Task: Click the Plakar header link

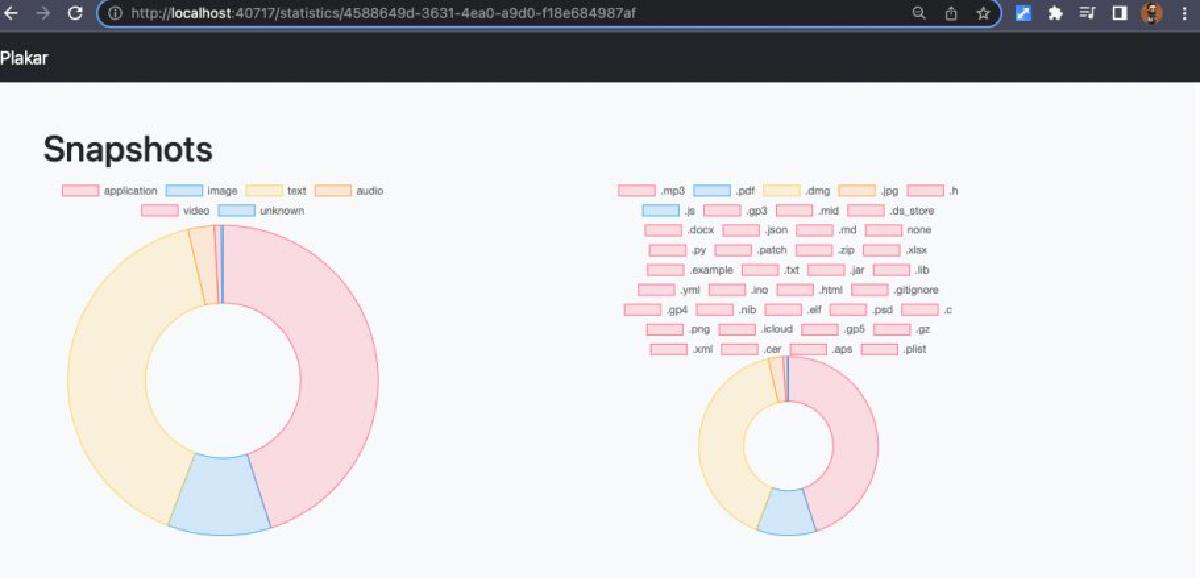Action: tap(24, 58)
